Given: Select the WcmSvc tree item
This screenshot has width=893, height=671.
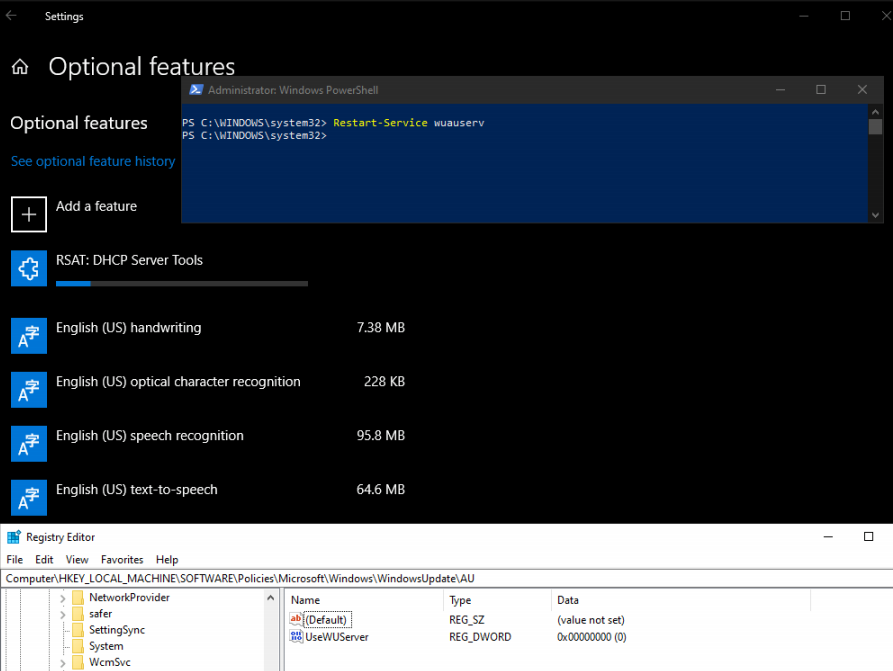Looking at the screenshot, I should 109,662.
